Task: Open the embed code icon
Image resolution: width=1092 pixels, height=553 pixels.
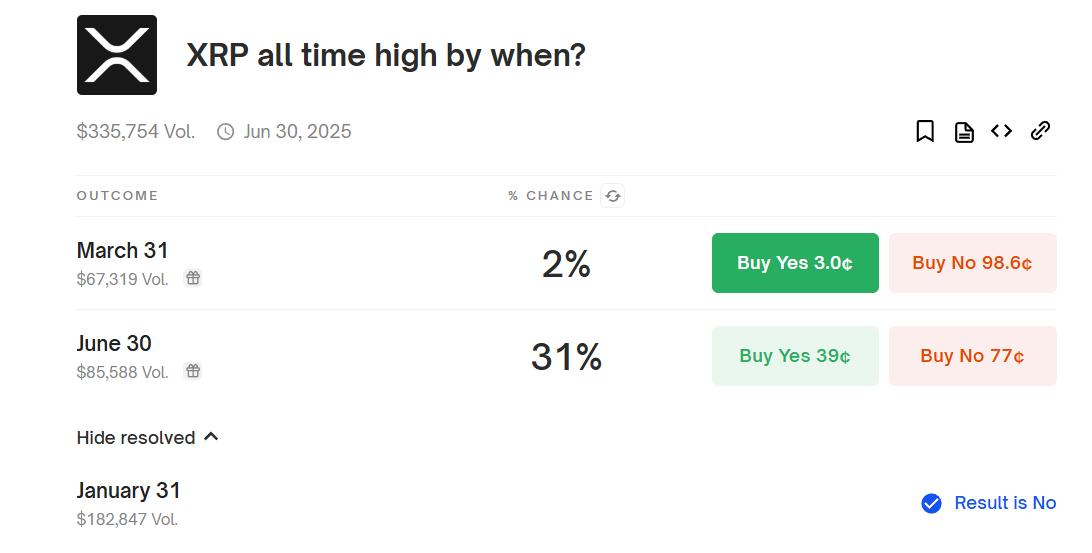Action: point(1001,130)
